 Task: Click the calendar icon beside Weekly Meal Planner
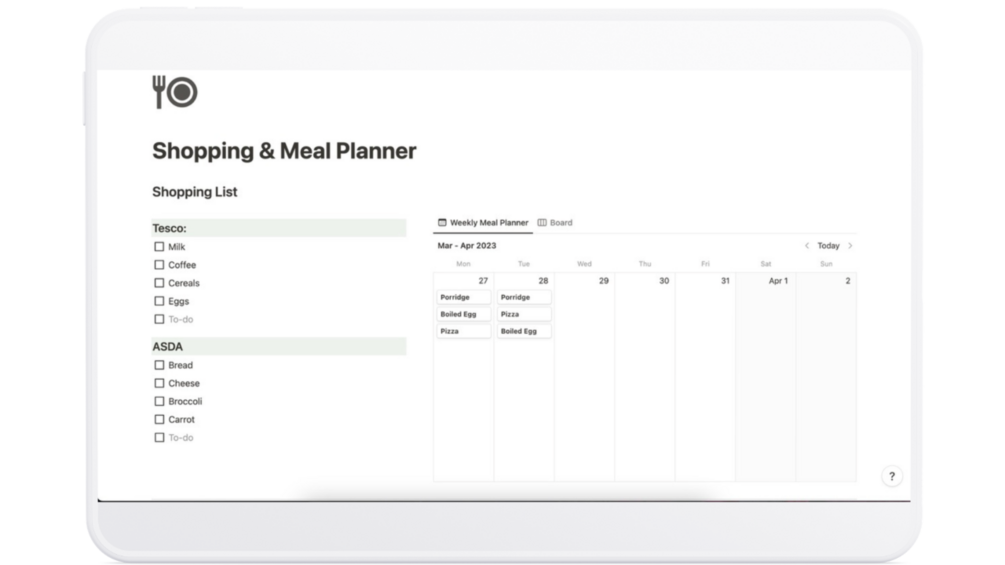click(x=442, y=223)
